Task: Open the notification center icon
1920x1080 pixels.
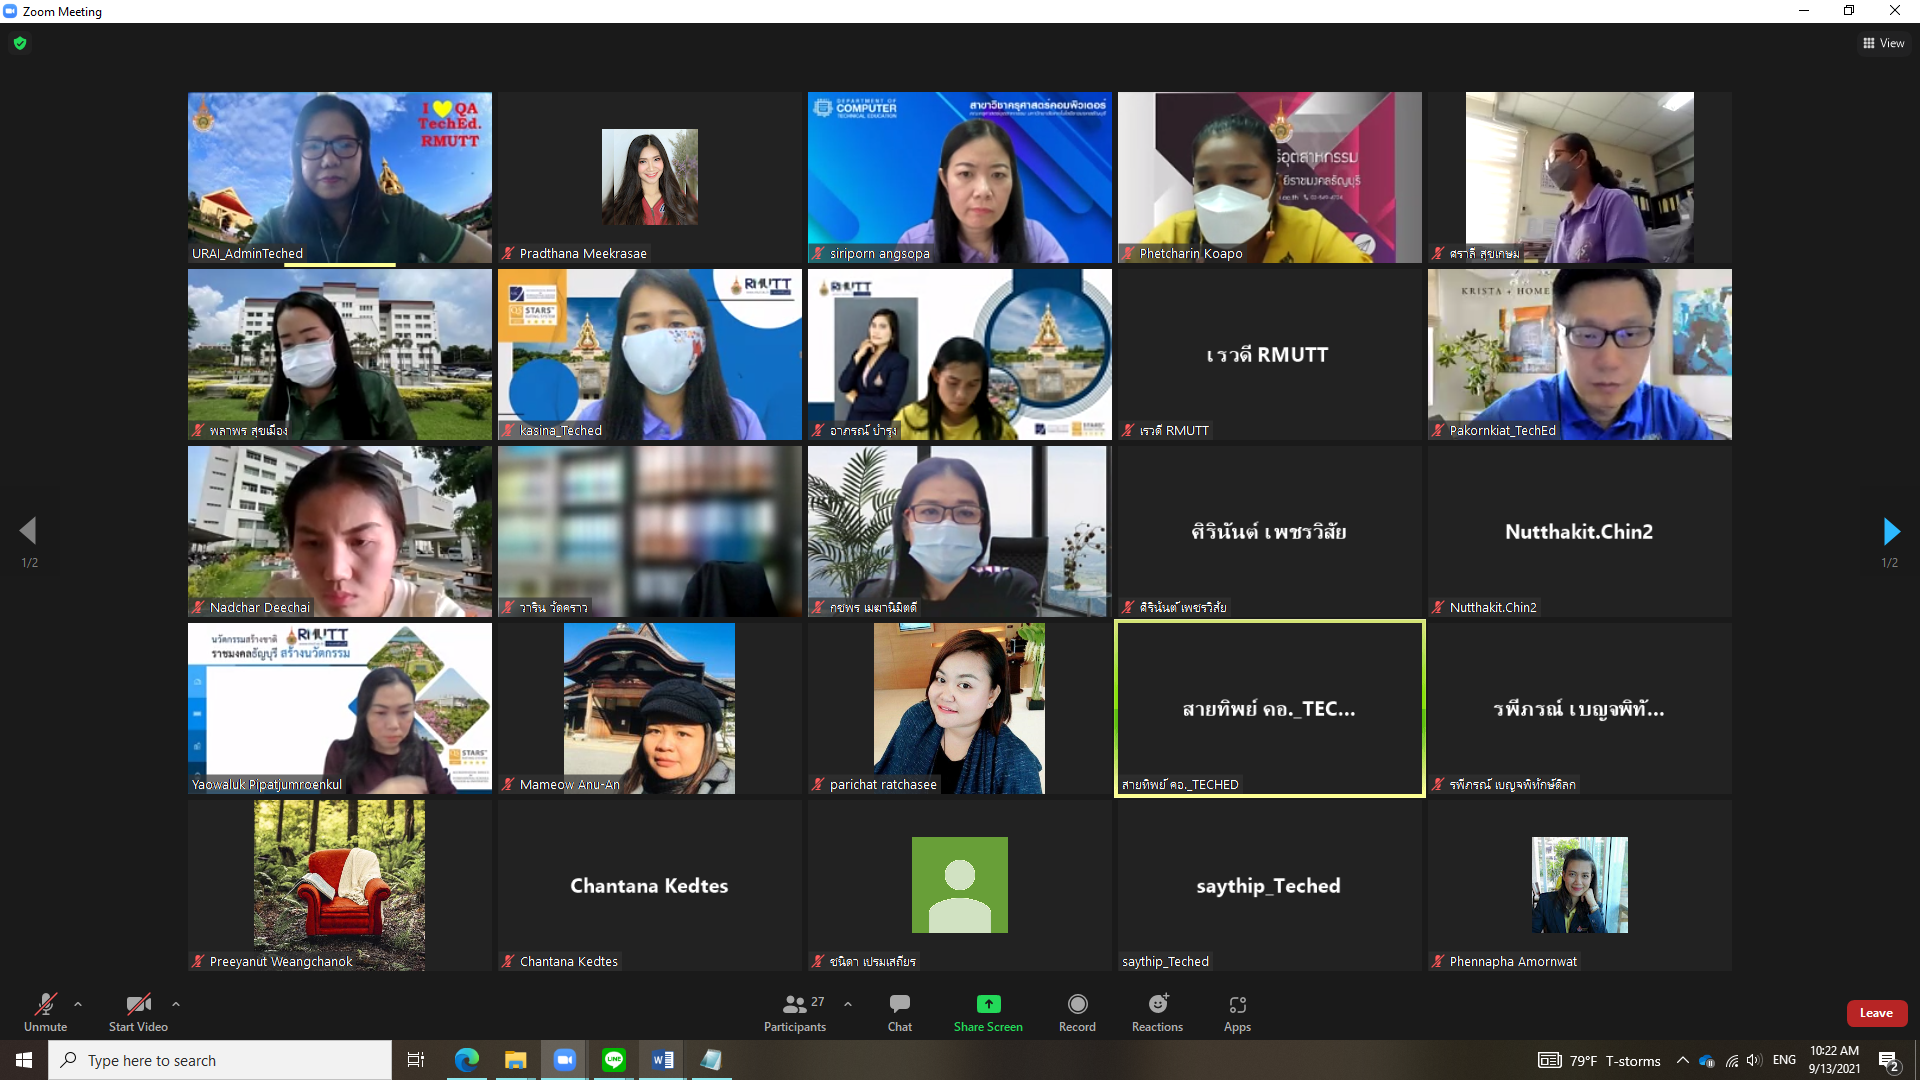Action: point(1889,1061)
